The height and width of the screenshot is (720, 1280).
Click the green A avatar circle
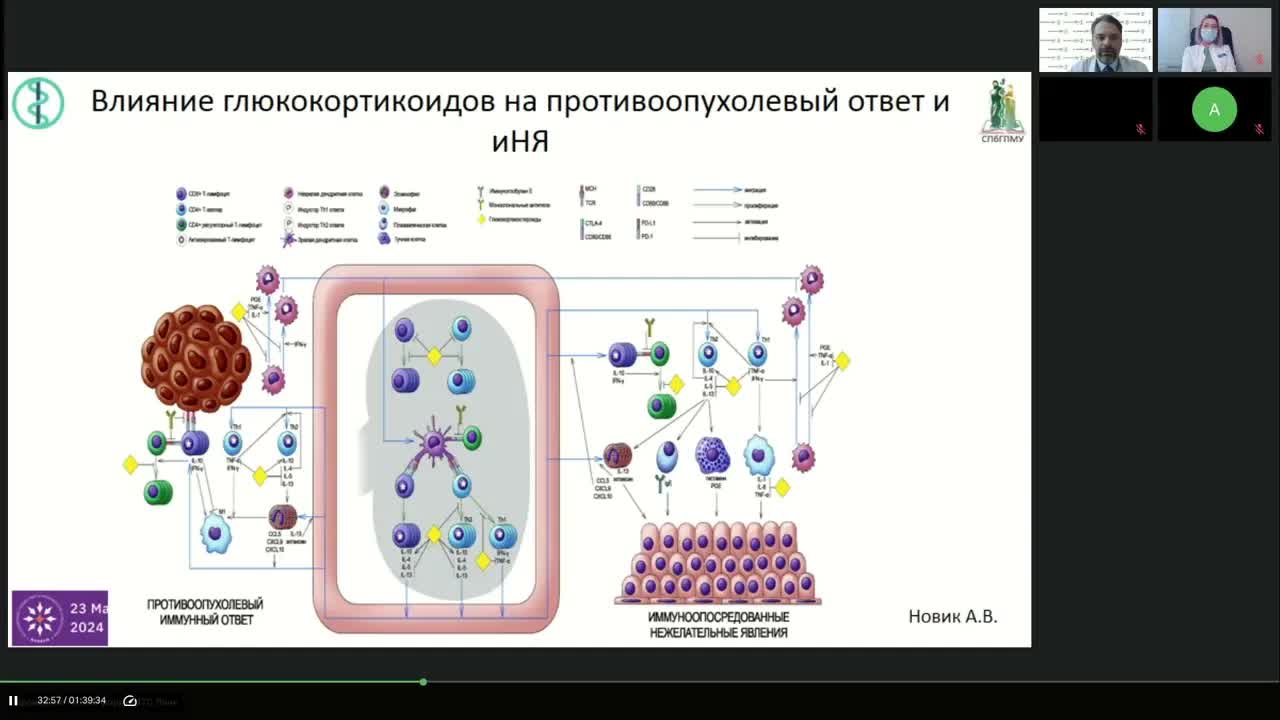tap(1214, 110)
